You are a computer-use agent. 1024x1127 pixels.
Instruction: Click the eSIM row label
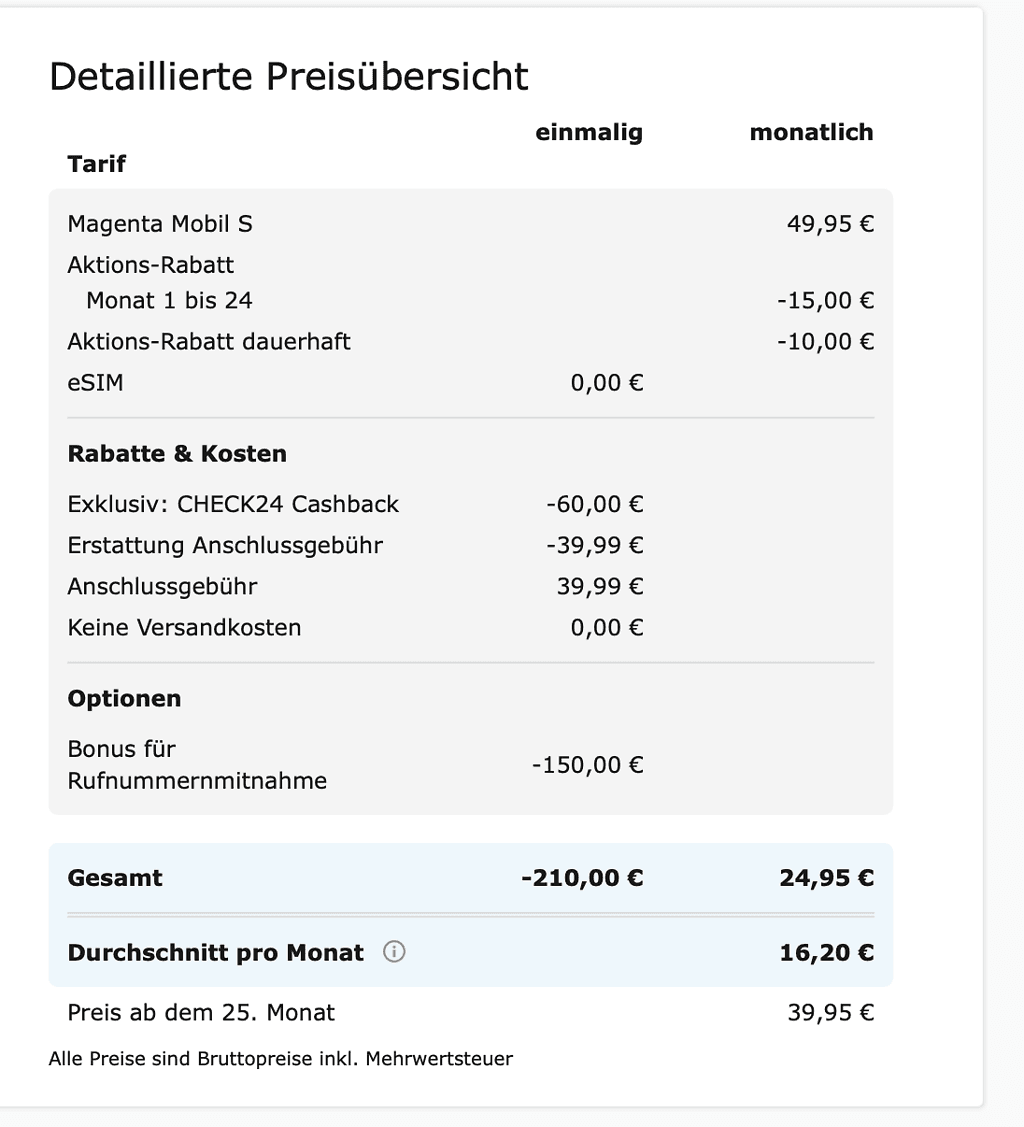(96, 382)
